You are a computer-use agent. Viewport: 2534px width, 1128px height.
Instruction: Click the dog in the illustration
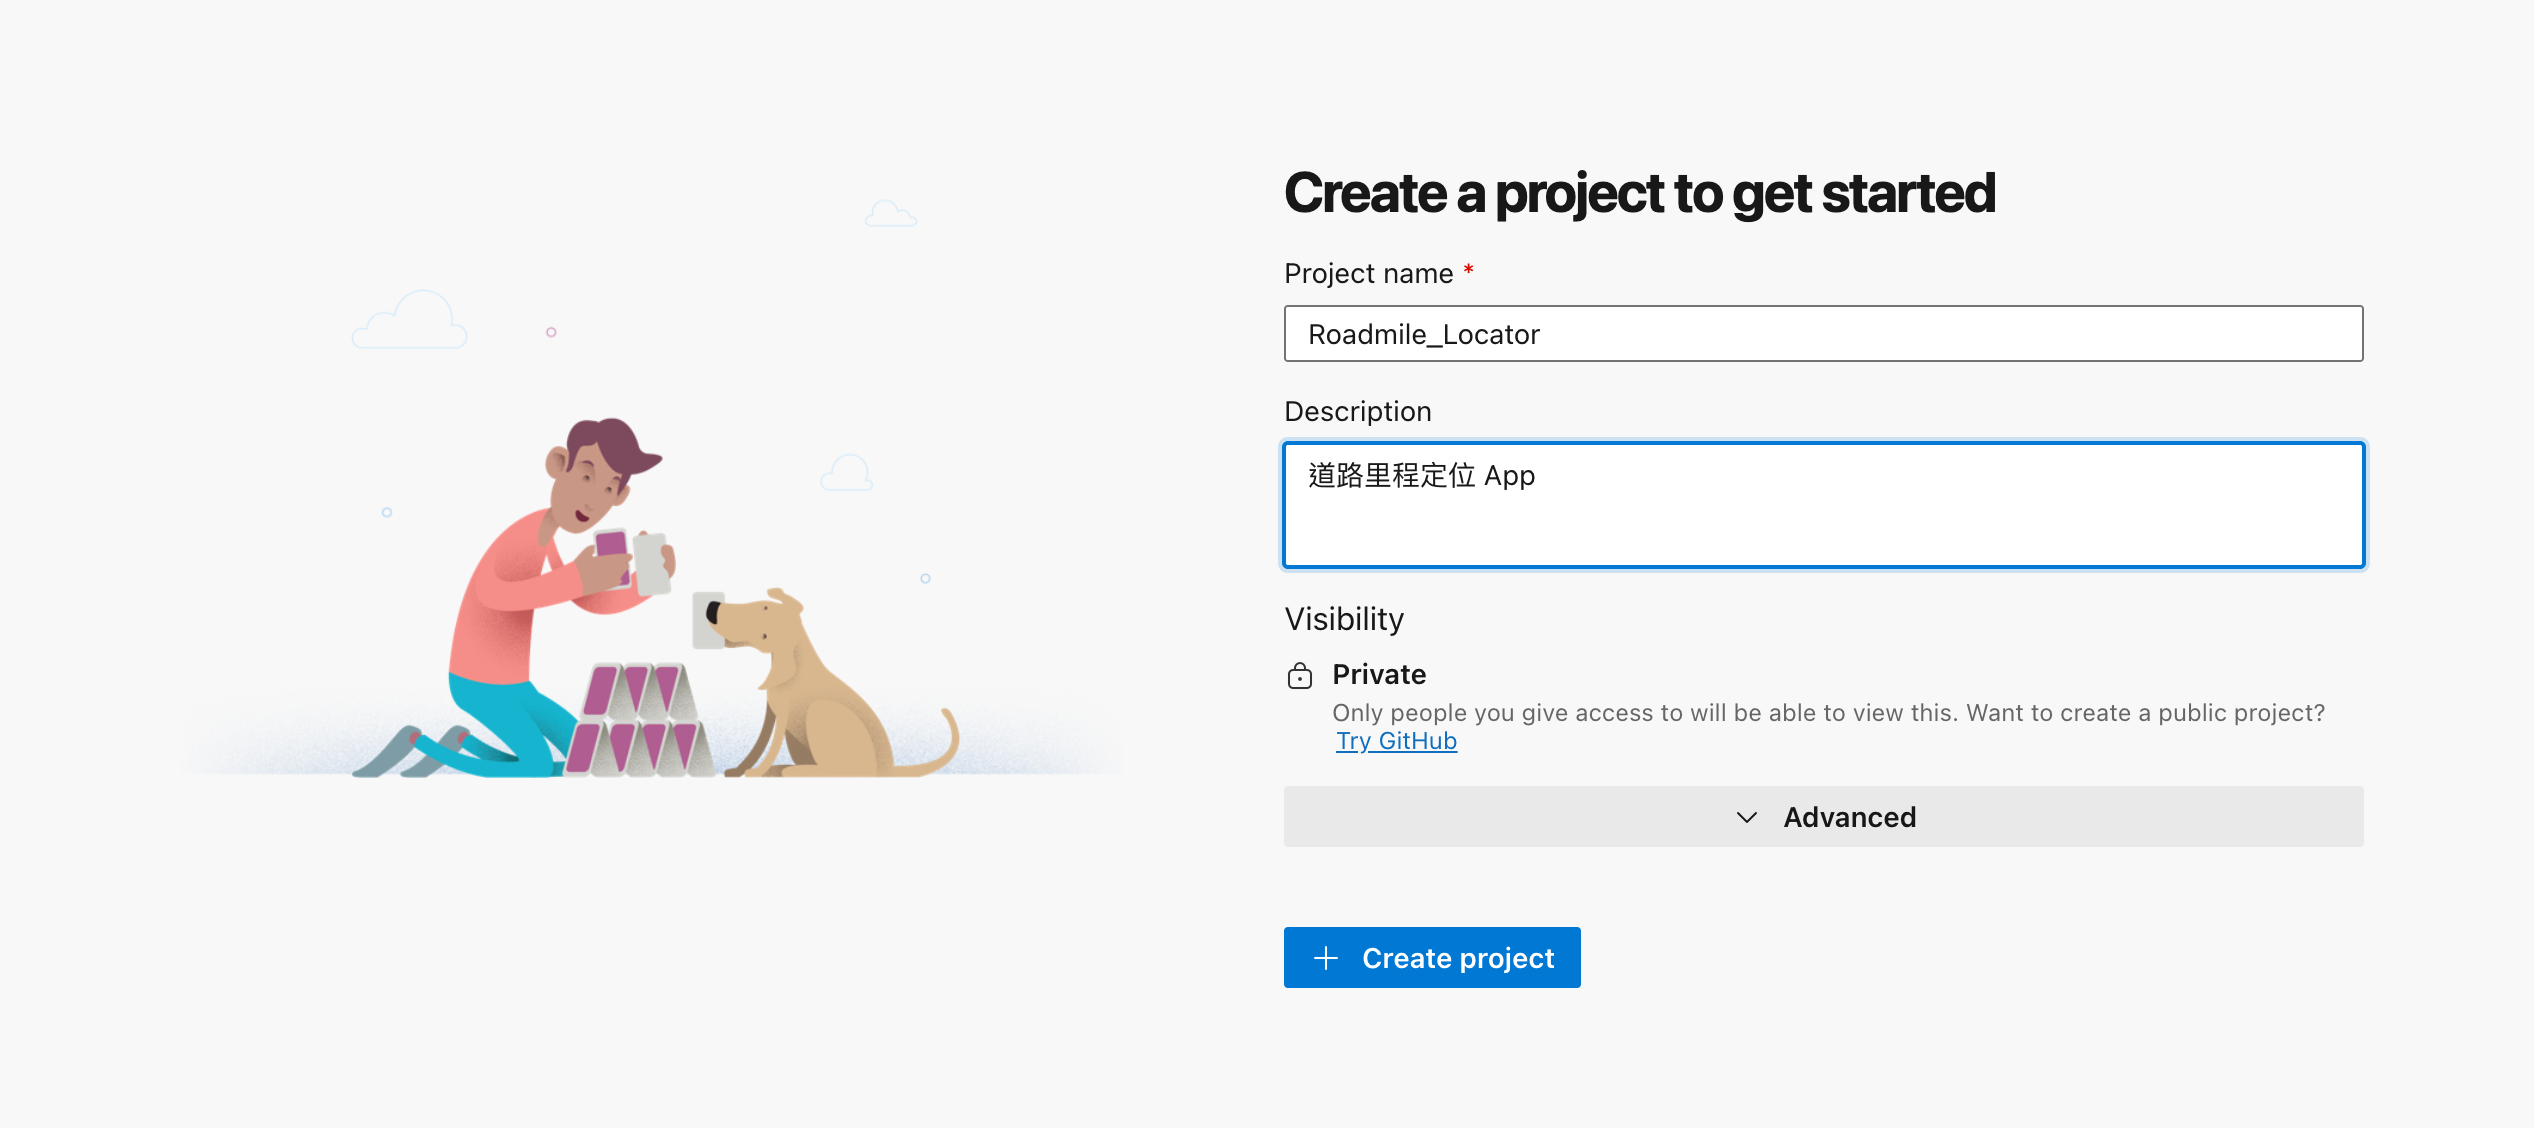point(820,690)
